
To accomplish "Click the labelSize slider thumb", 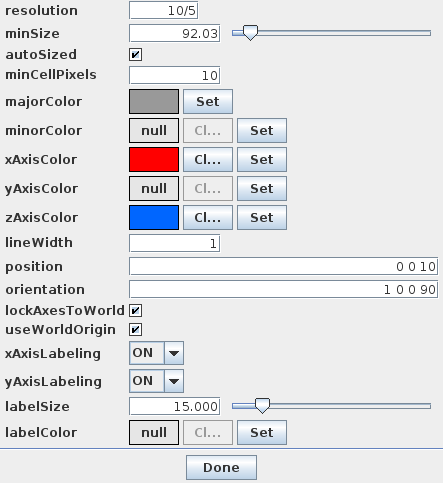I will [x=262, y=406].
